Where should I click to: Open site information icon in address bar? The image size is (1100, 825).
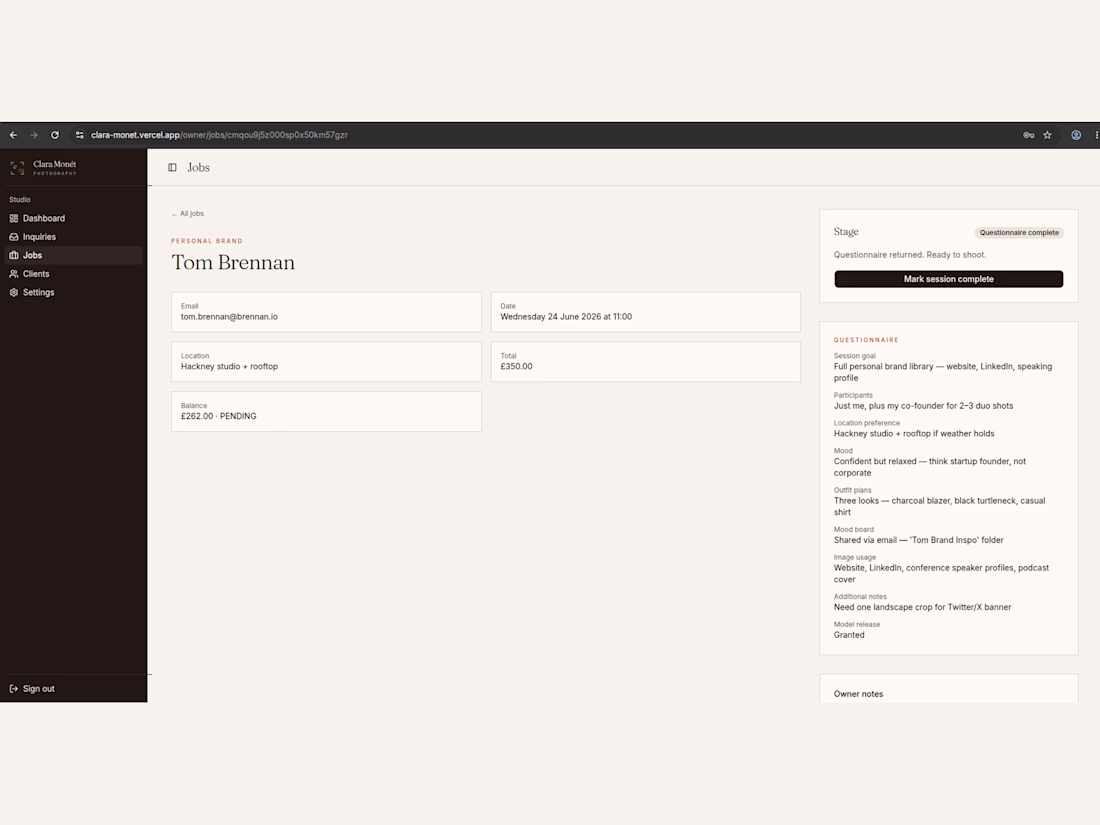point(79,135)
